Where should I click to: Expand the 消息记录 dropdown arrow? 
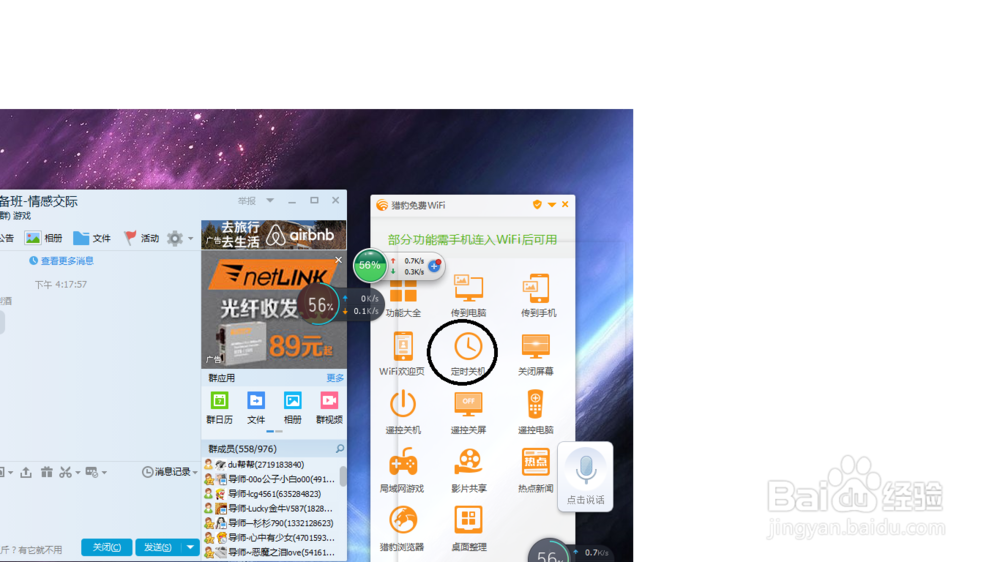[x=195, y=472]
